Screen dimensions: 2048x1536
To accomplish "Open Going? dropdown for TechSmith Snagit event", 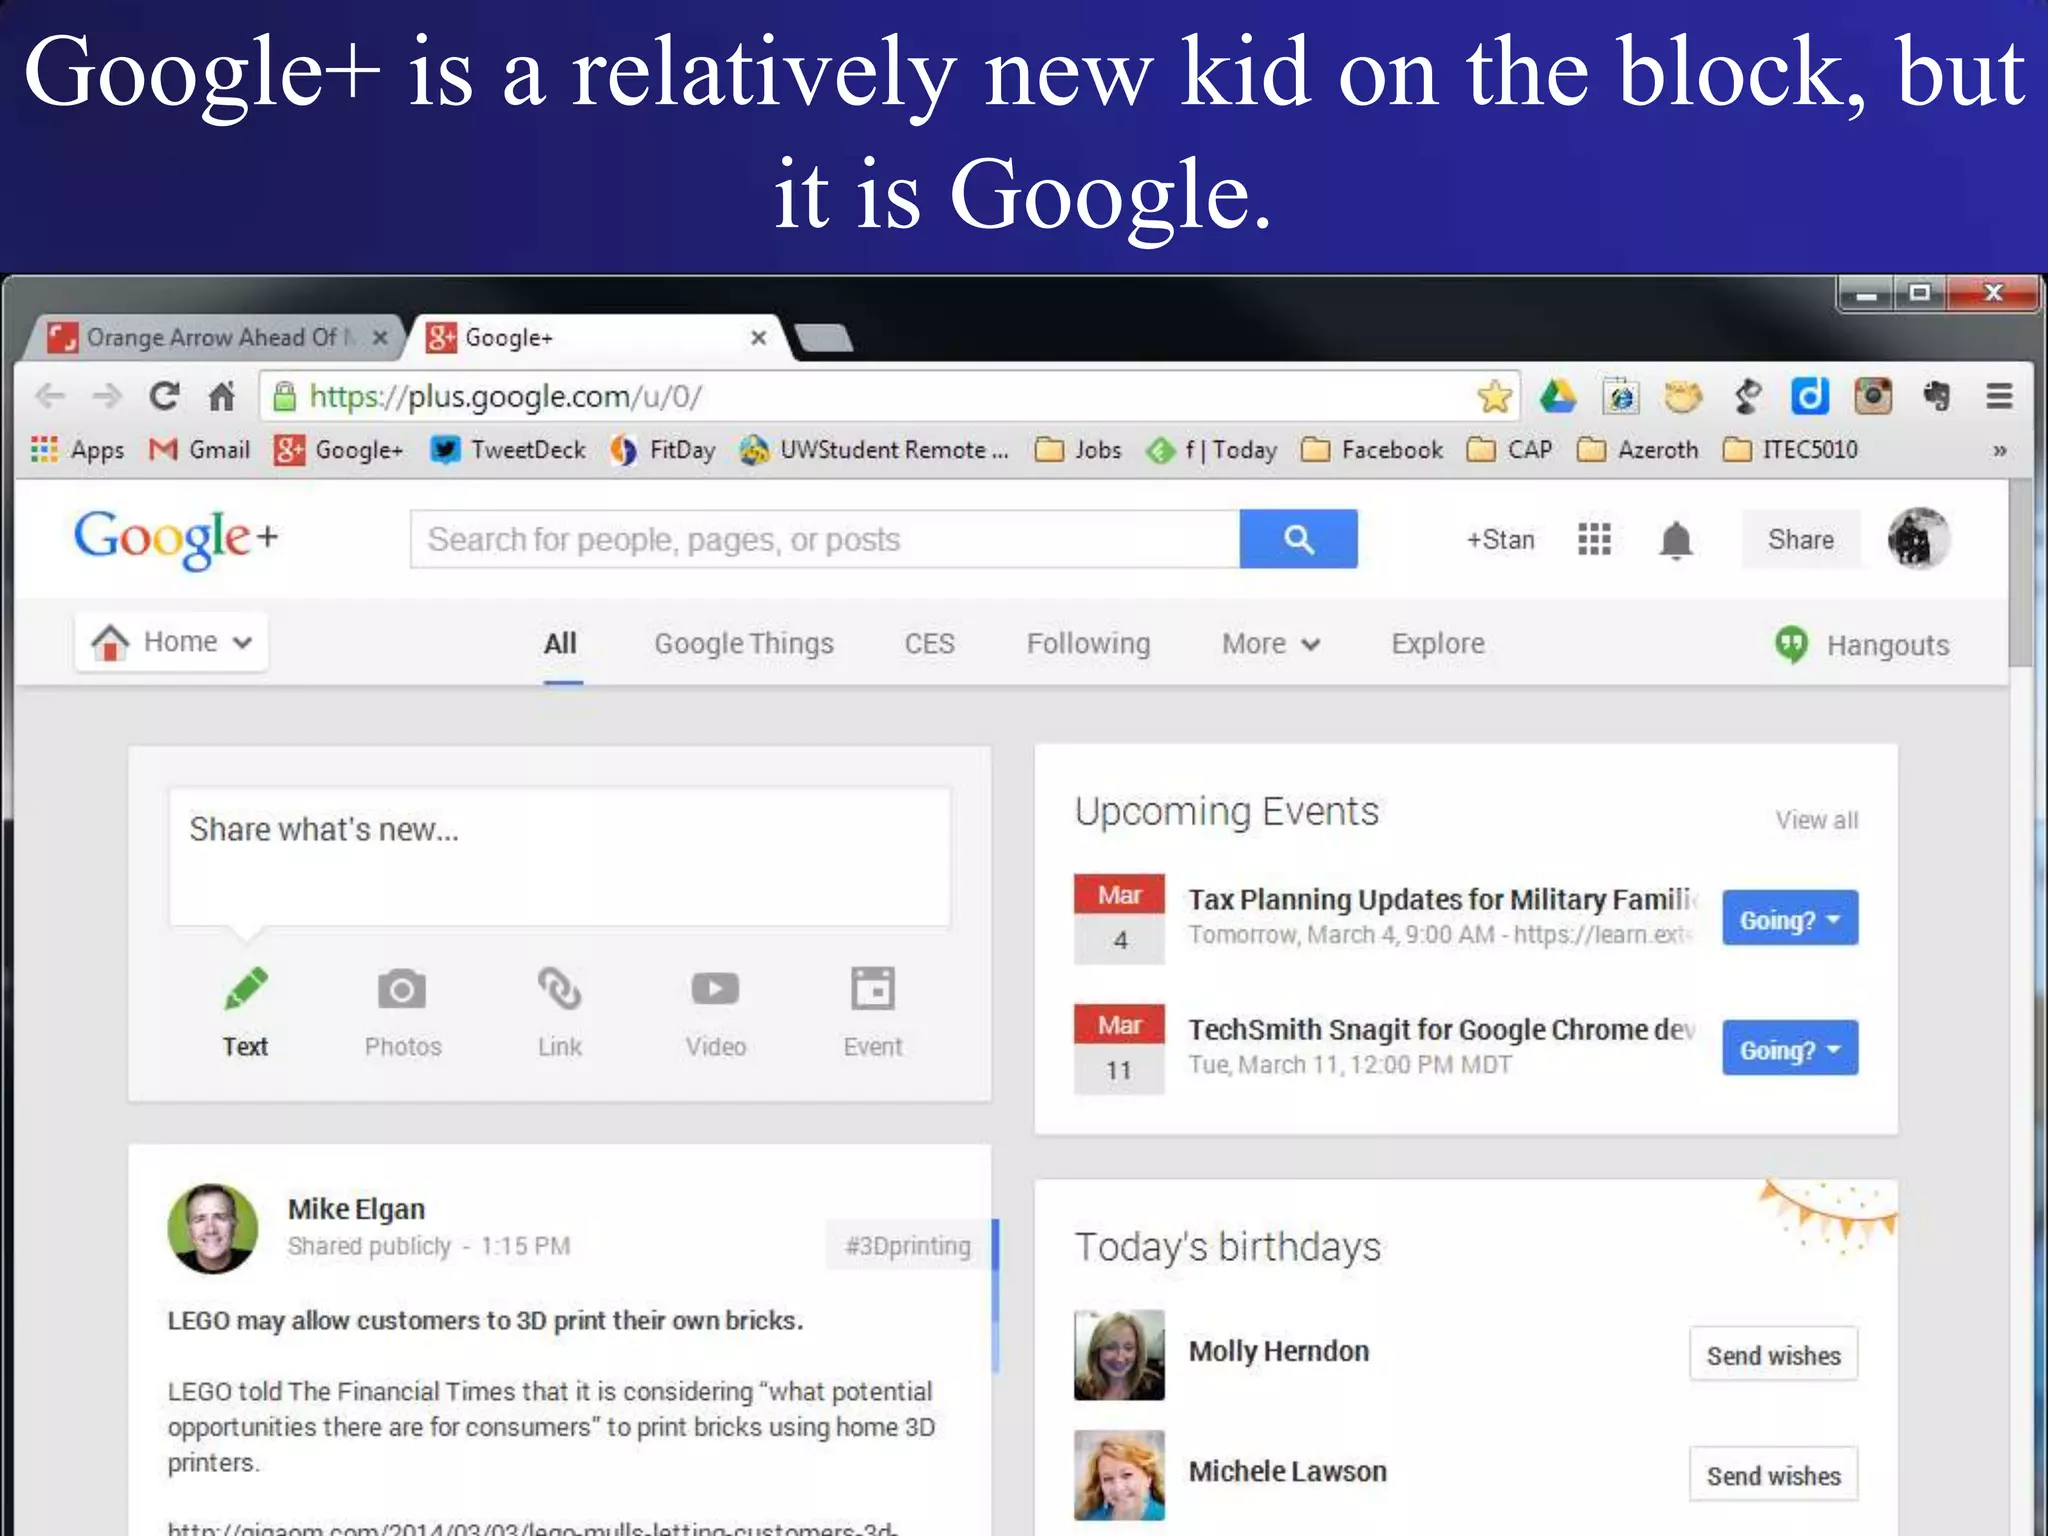I will [x=1790, y=1048].
